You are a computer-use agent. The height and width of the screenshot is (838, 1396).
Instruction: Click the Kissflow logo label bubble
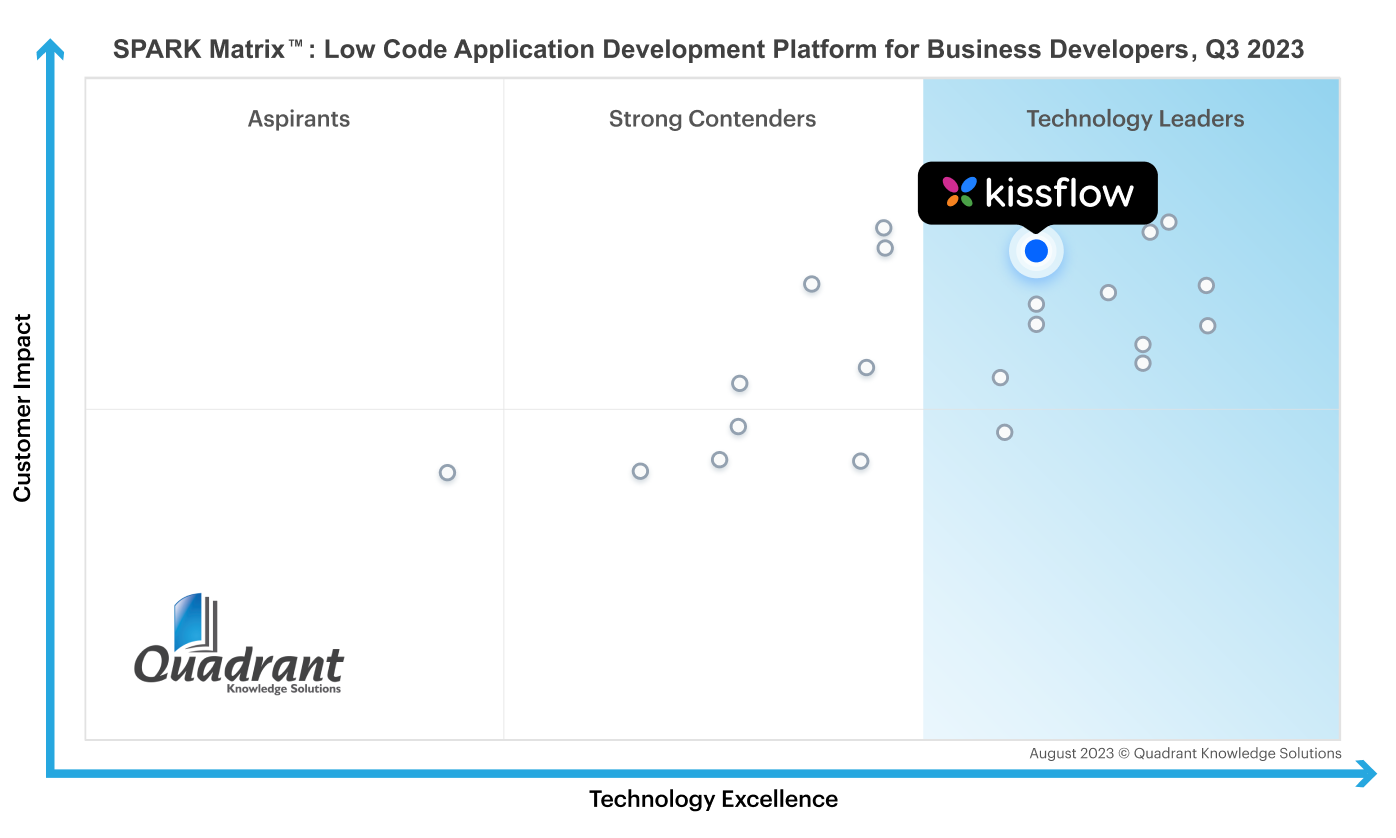tap(1038, 193)
